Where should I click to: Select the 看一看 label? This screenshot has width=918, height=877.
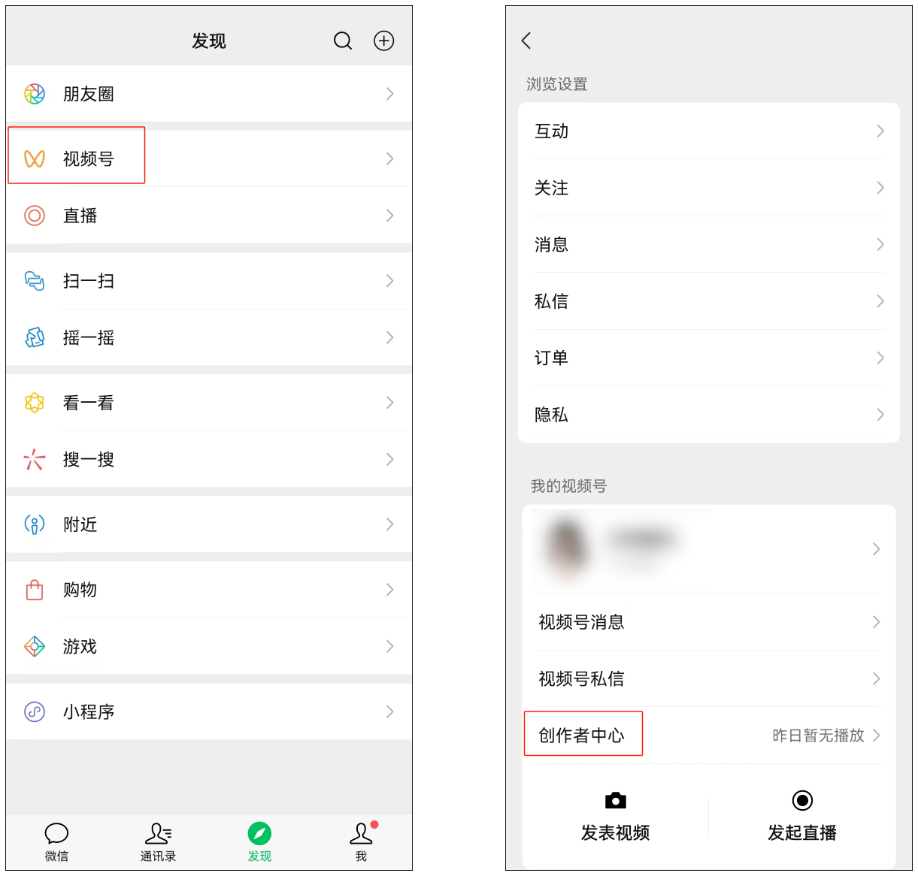[x=89, y=403]
